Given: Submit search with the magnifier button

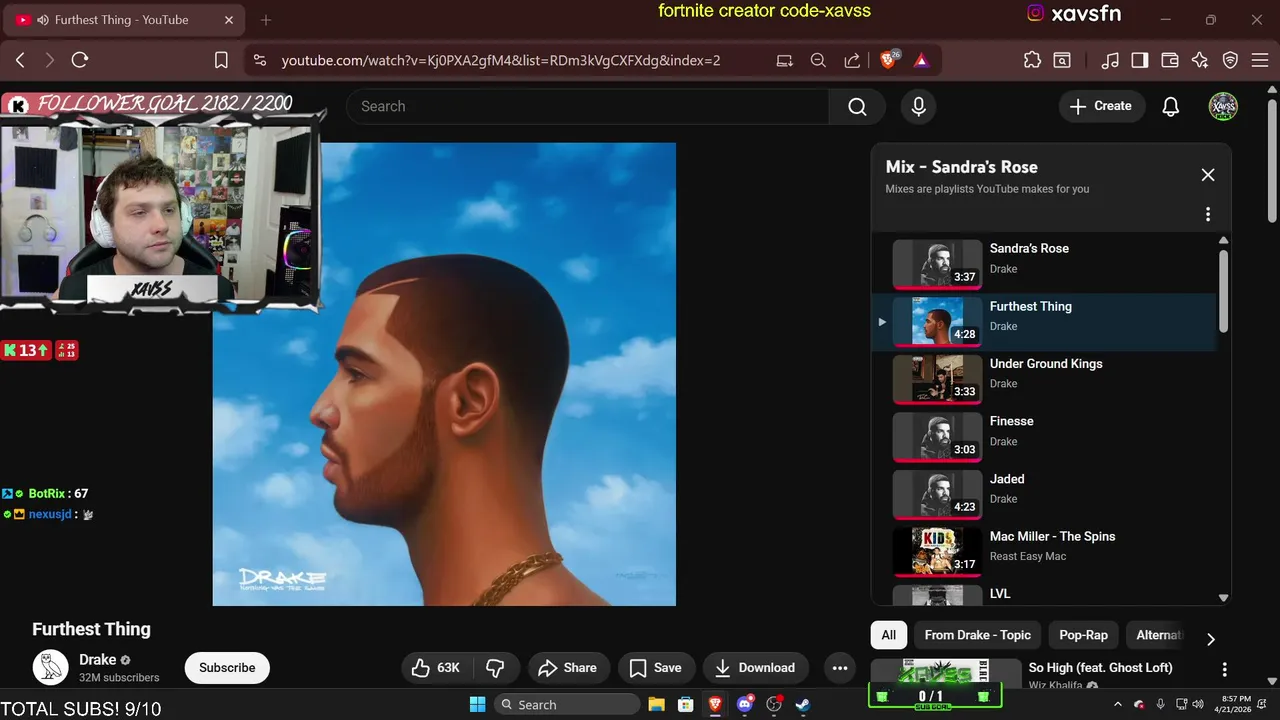Looking at the screenshot, I should [x=857, y=106].
